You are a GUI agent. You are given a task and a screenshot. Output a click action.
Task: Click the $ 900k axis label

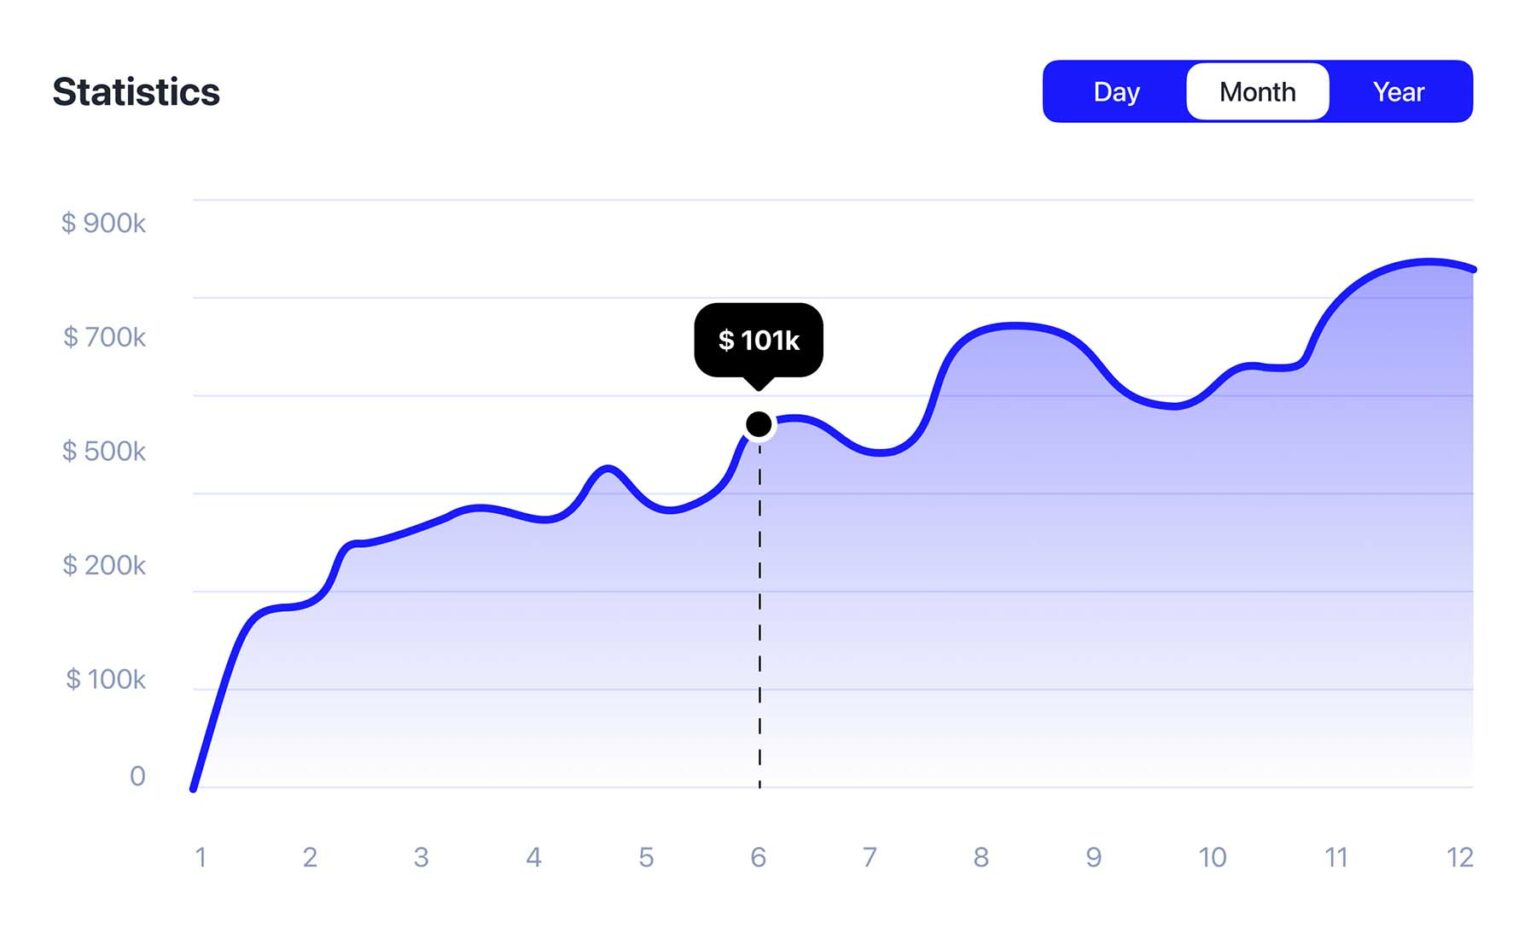(103, 223)
